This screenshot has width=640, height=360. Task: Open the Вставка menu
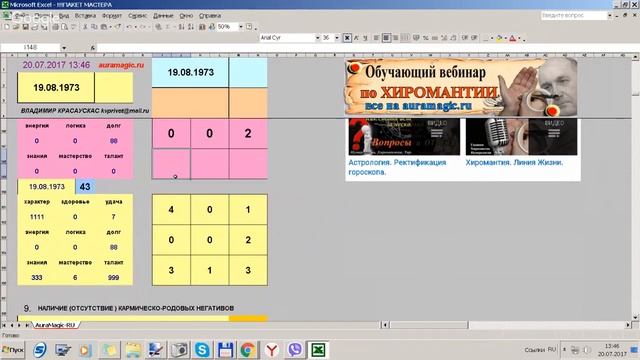(x=85, y=16)
